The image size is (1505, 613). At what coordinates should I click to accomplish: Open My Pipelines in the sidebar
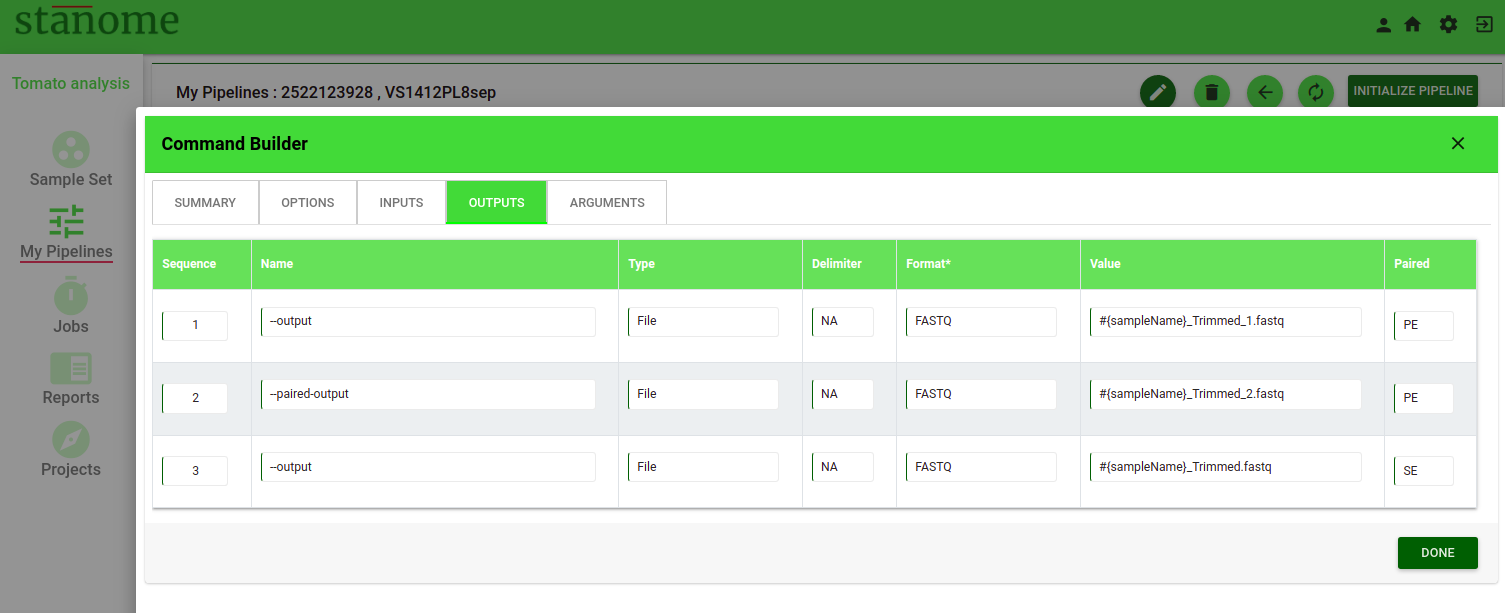pos(67,233)
